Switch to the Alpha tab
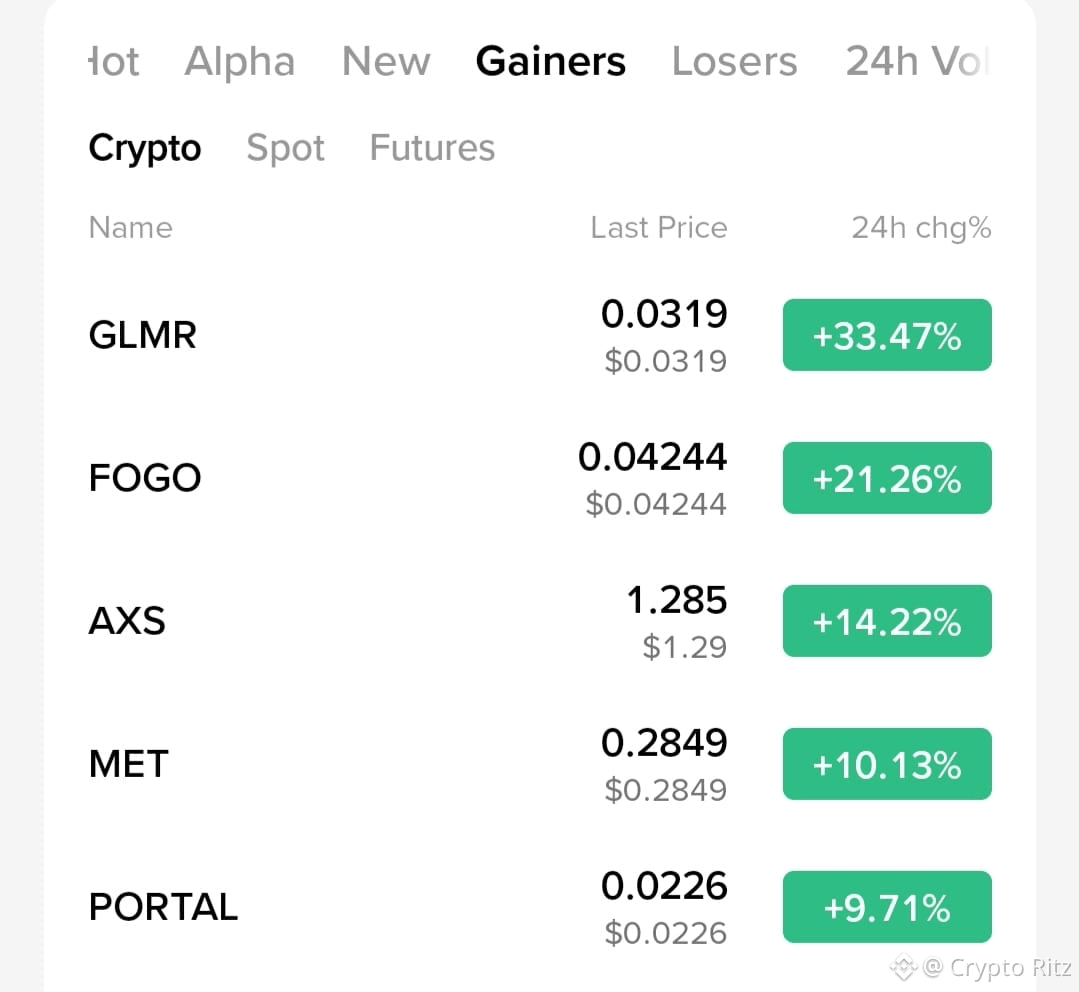This screenshot has height=992, width=1079. pyautogui.click(x=239, y=61)
